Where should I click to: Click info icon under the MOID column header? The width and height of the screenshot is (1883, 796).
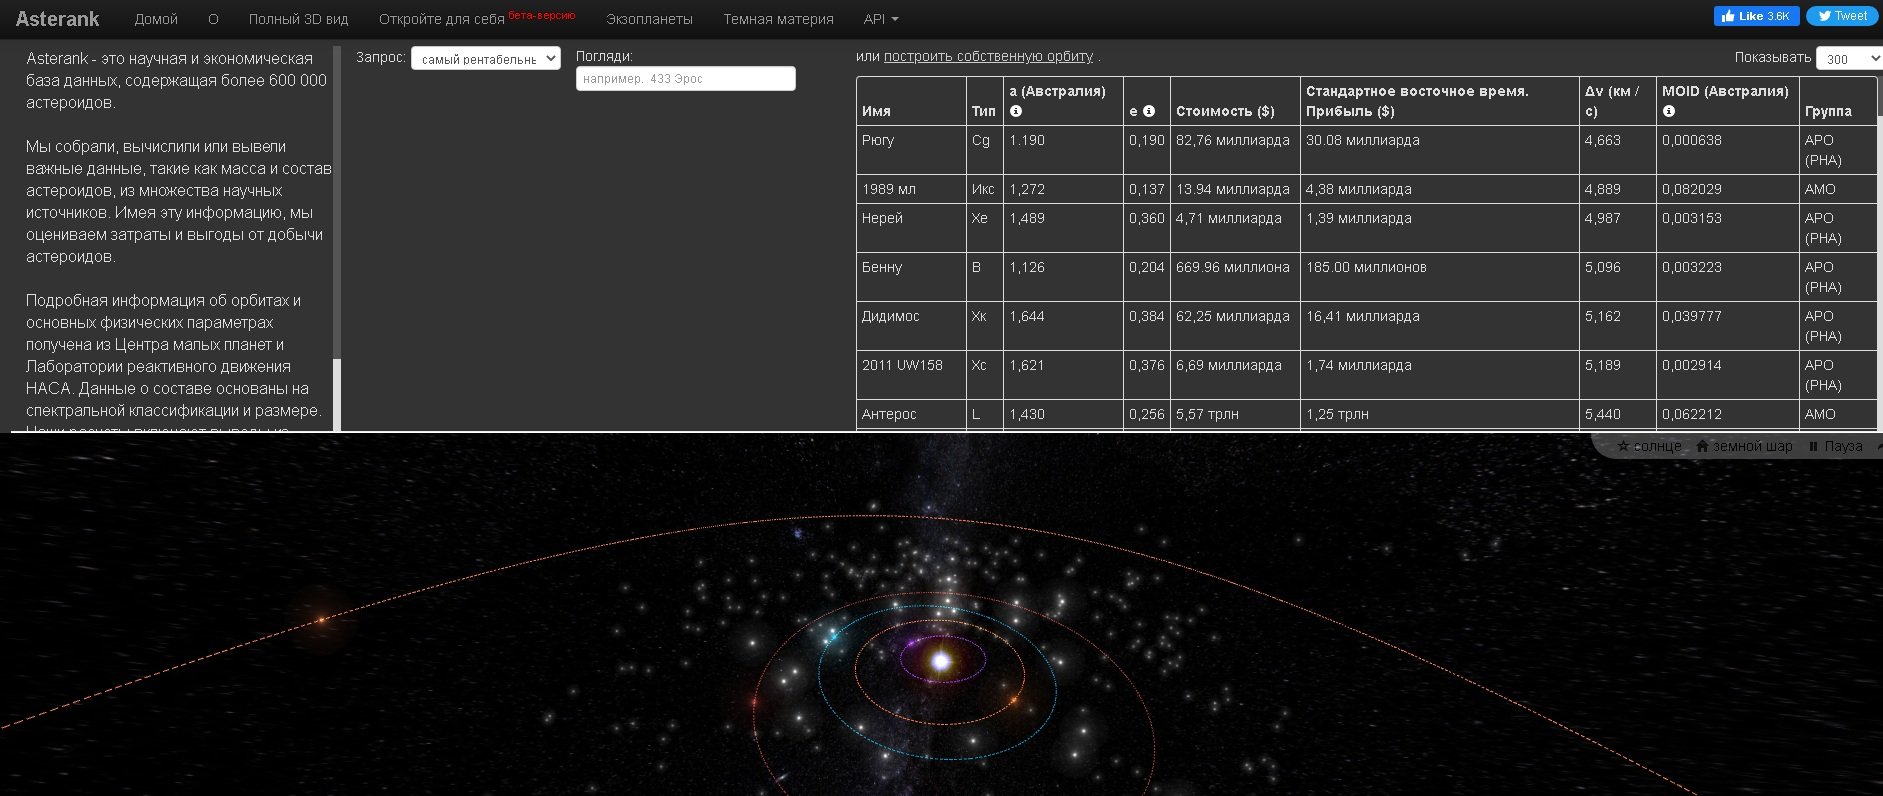click(x=1669, y=111)
